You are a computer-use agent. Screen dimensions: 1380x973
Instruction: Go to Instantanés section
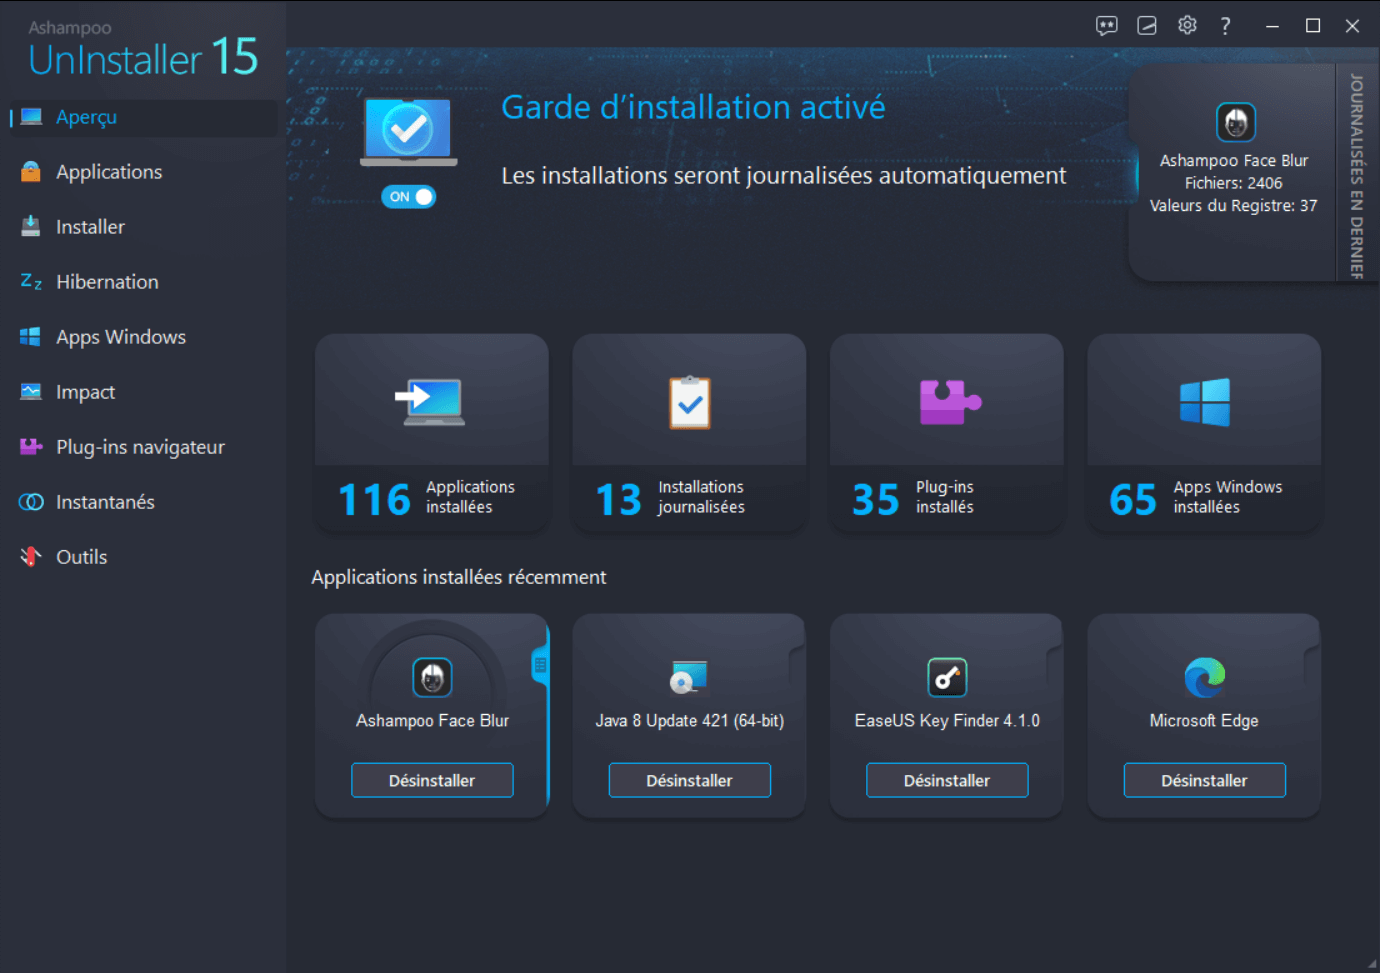[142, 502]
